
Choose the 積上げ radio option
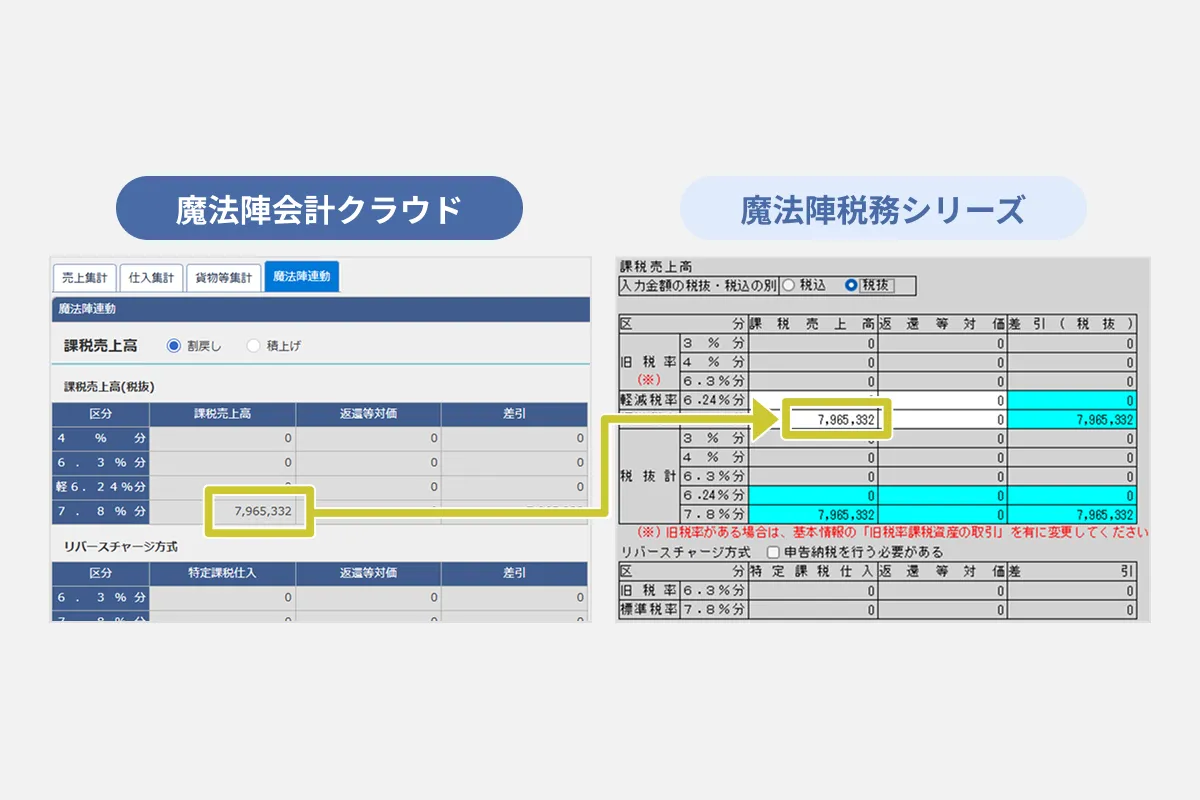[x=254, y=346]
